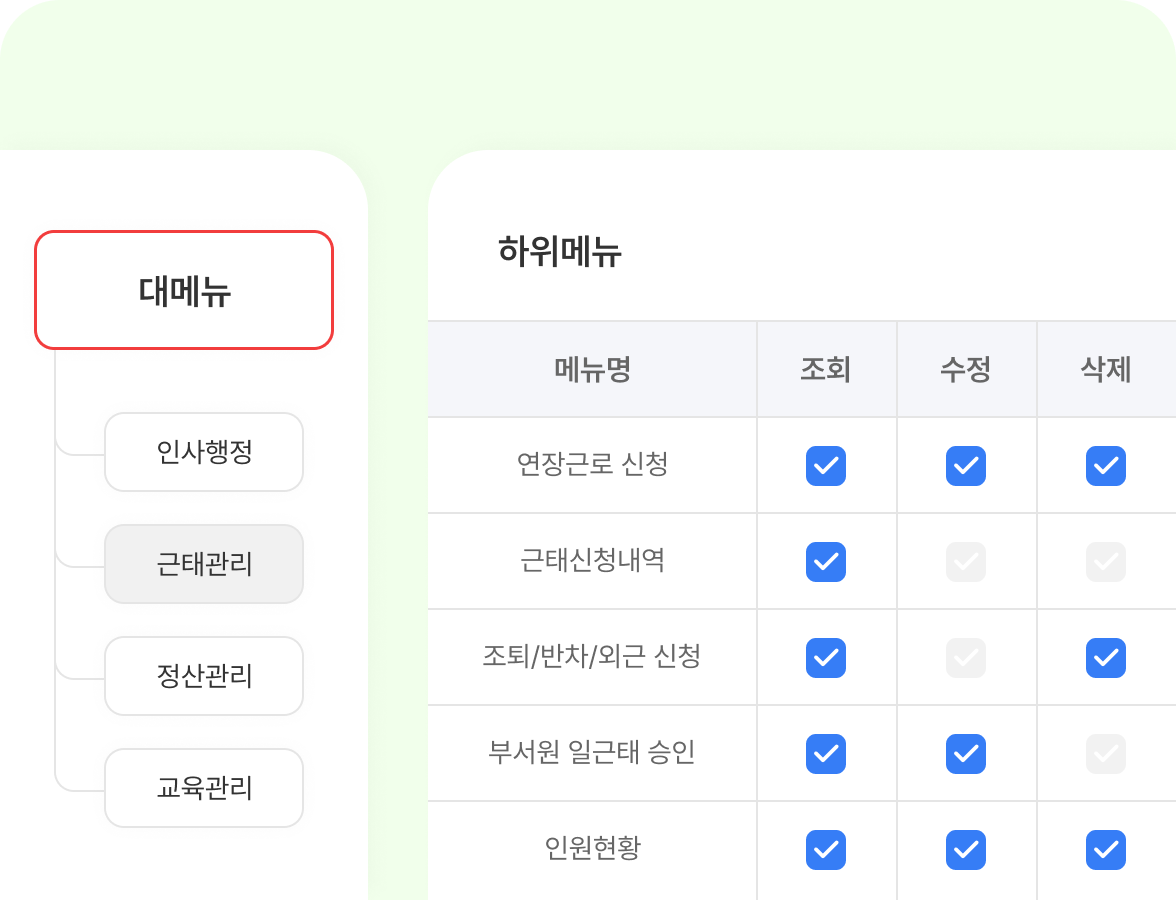
Task: Uncheck 조회 permission for 연장근로 신청
Action: point(825,465)
